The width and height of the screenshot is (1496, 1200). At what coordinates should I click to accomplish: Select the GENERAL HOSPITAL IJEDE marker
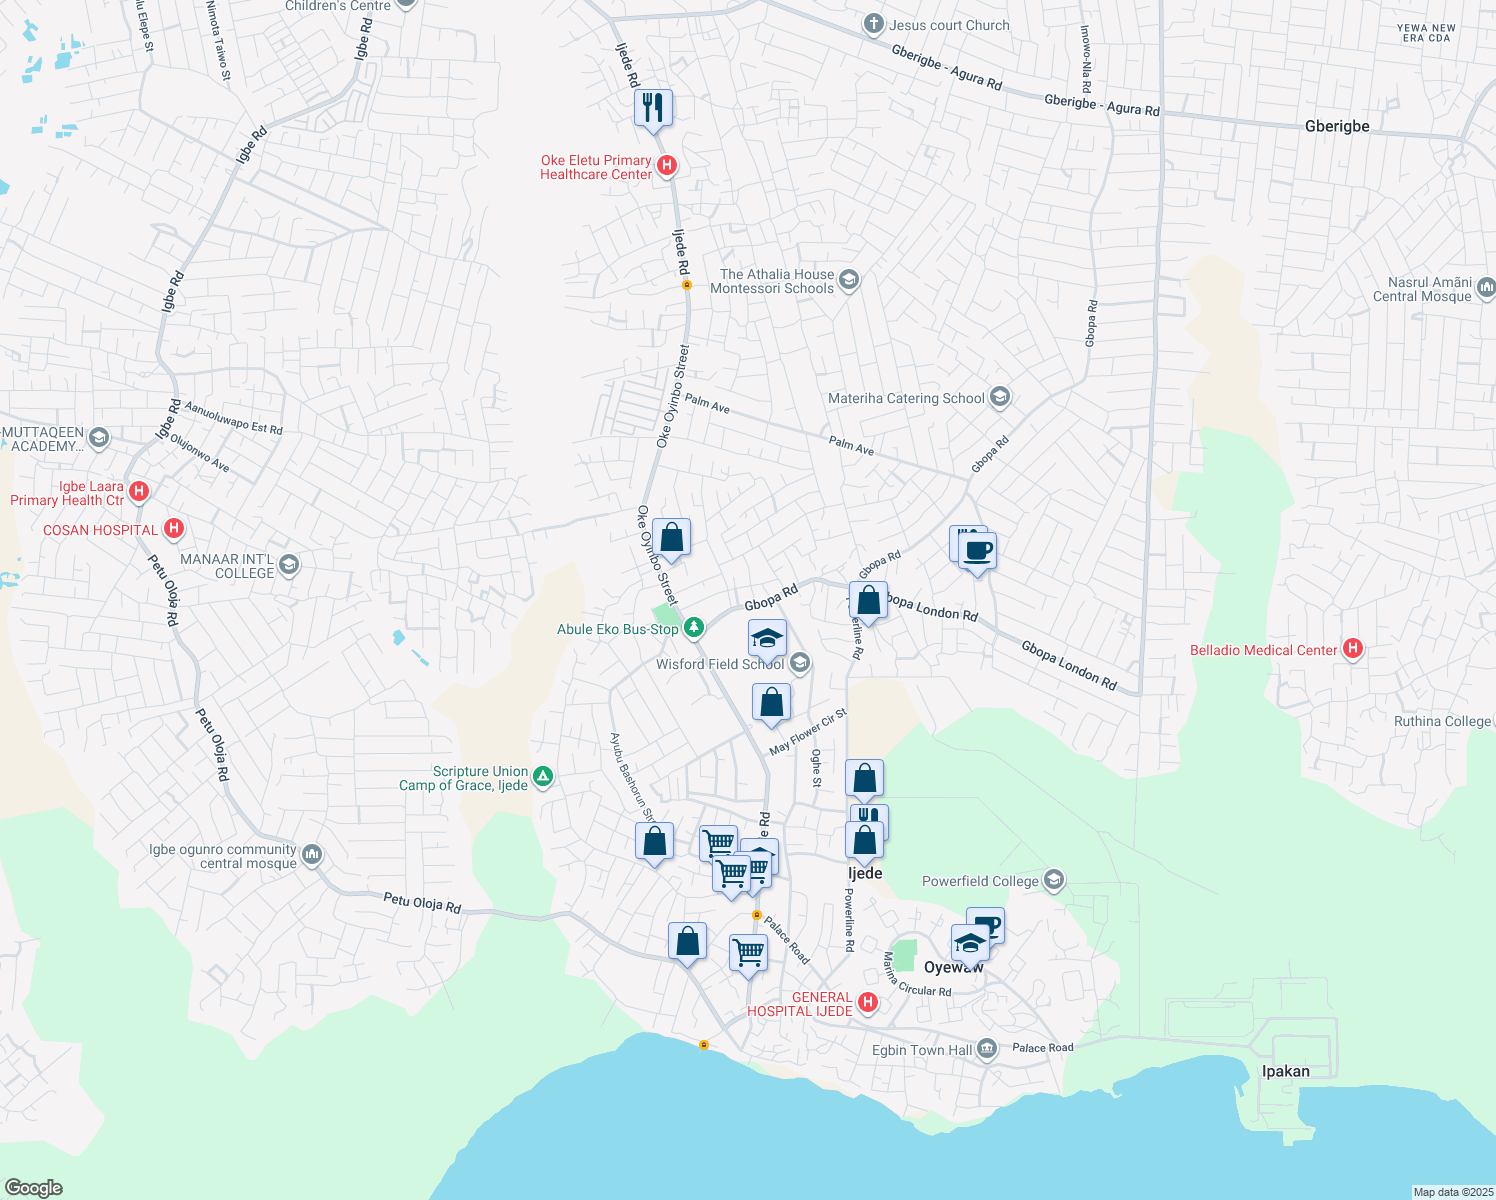coord(866,1000)
